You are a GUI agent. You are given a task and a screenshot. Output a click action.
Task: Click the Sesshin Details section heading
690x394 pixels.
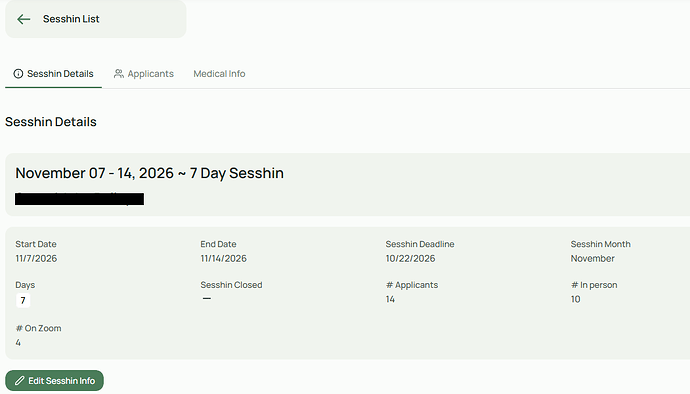pyautogui.click(x=51, y=122)
